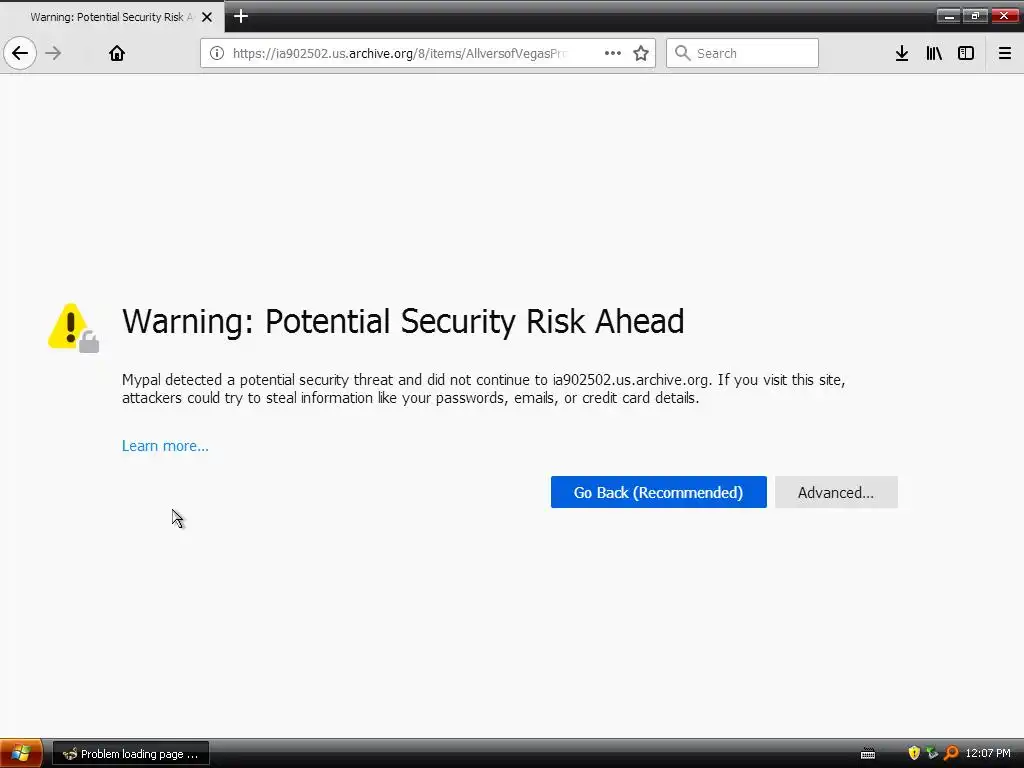This screenshot has width=1024, height=768.
Task: Expand the Advanced... options
Action: [x=836, y=492]
